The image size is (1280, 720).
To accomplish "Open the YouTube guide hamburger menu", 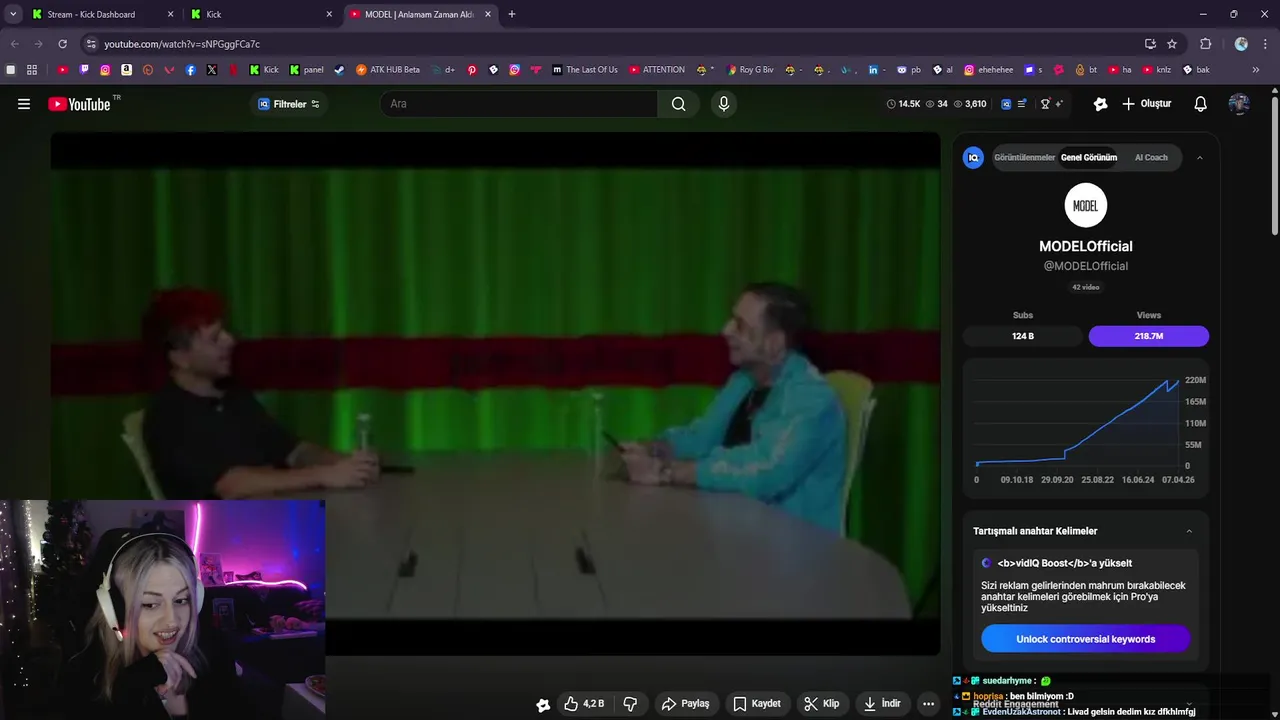I will pyautogui.click(x=24, y=104).
